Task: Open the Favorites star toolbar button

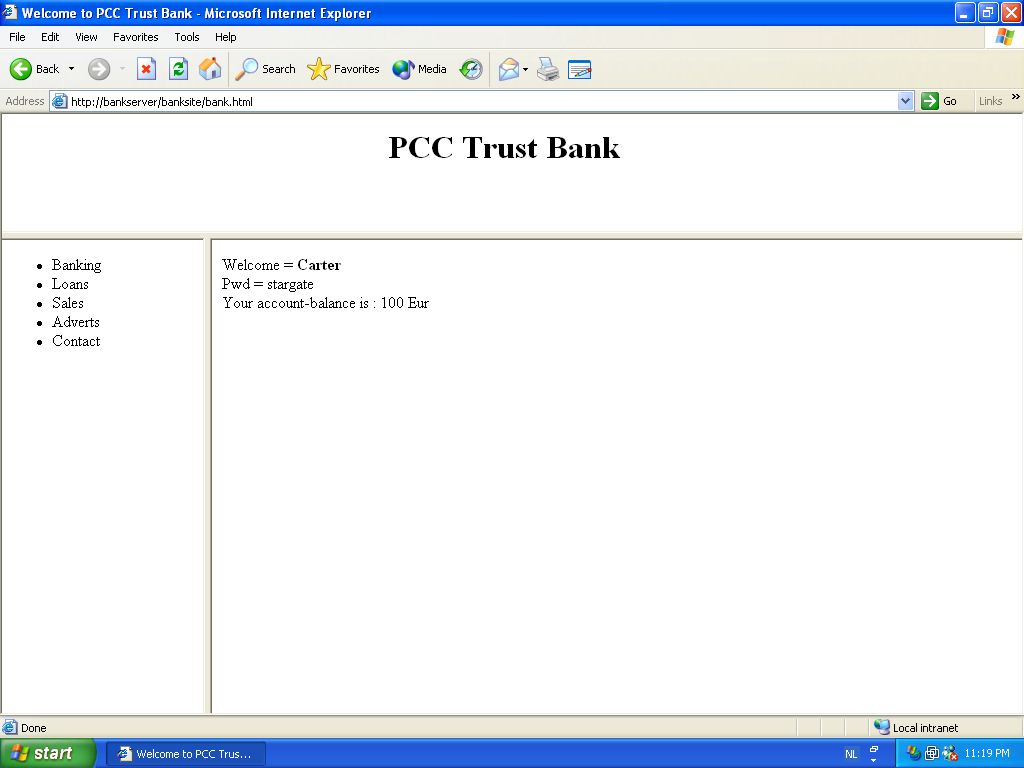Action: click(x=343, y=69)
